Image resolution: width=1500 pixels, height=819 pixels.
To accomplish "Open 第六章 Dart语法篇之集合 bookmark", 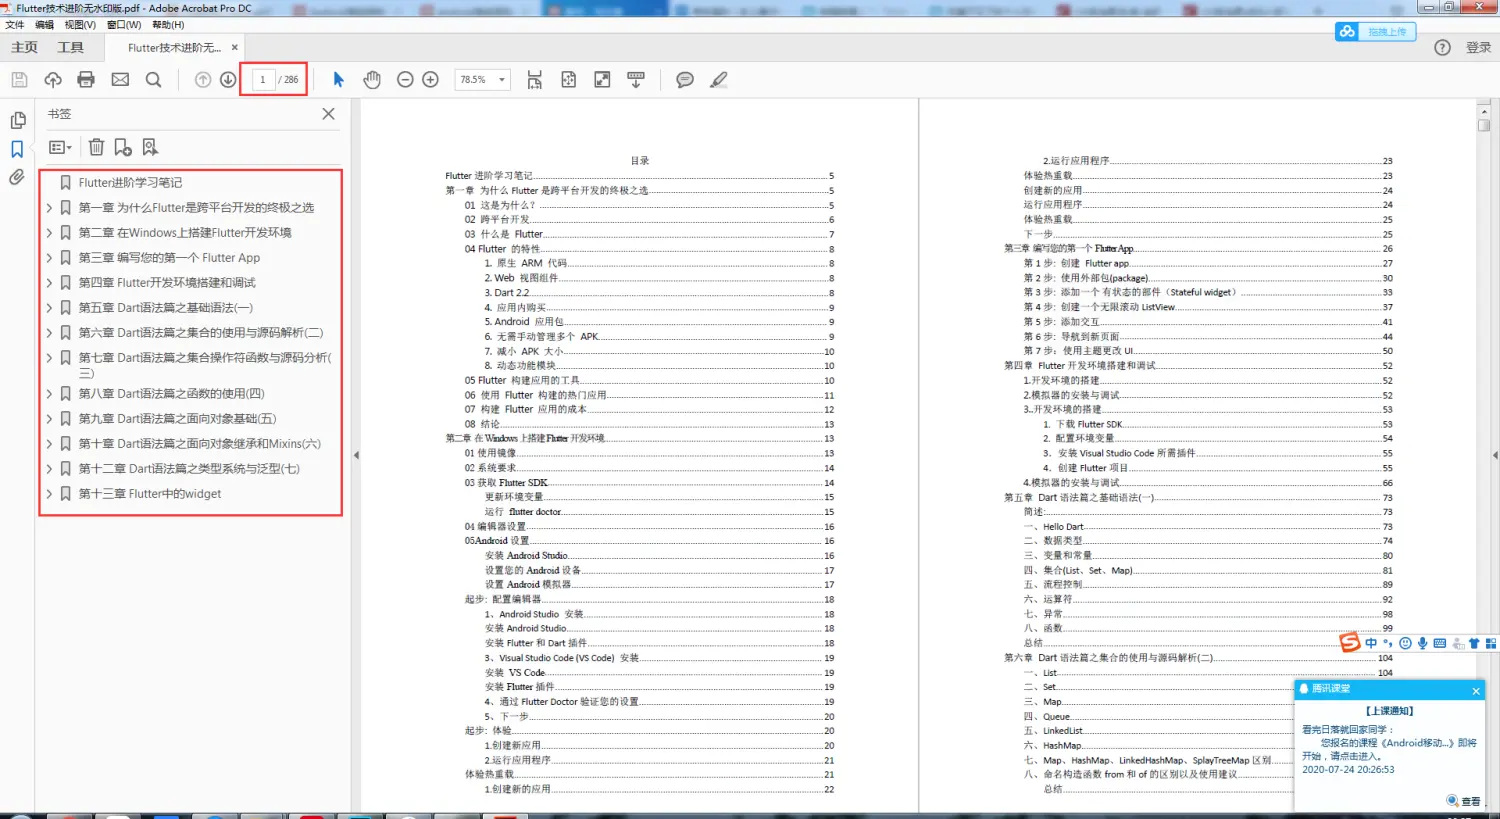I will click(200, 333).
